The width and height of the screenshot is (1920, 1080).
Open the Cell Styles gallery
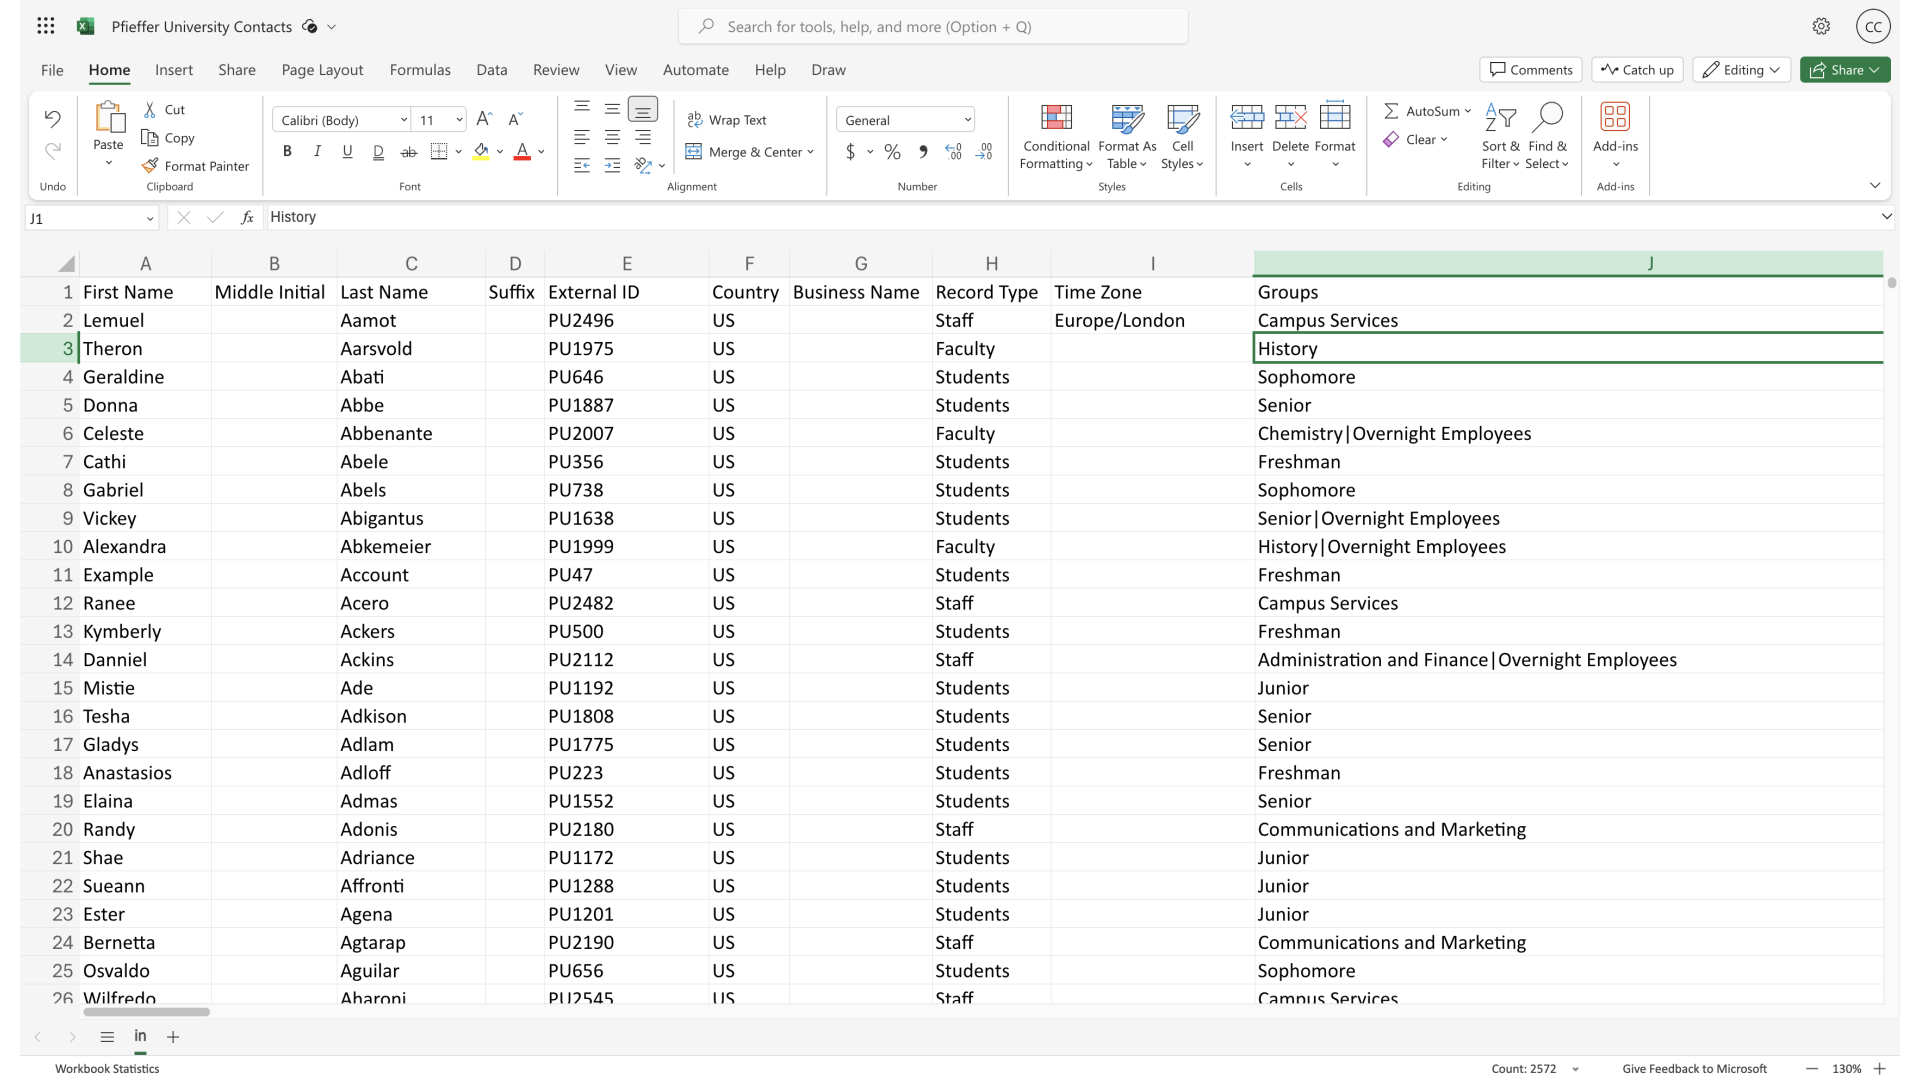pyautogui.click(x=1182, y=137)
